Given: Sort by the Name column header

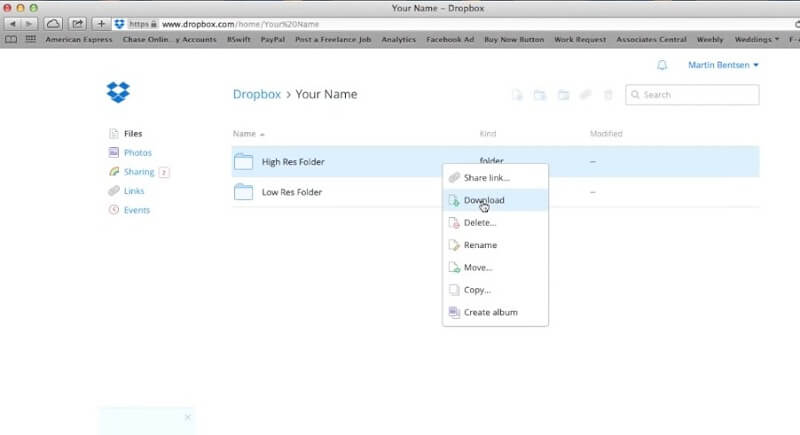Looking at the screenshot, I should [x=248, y=134].
